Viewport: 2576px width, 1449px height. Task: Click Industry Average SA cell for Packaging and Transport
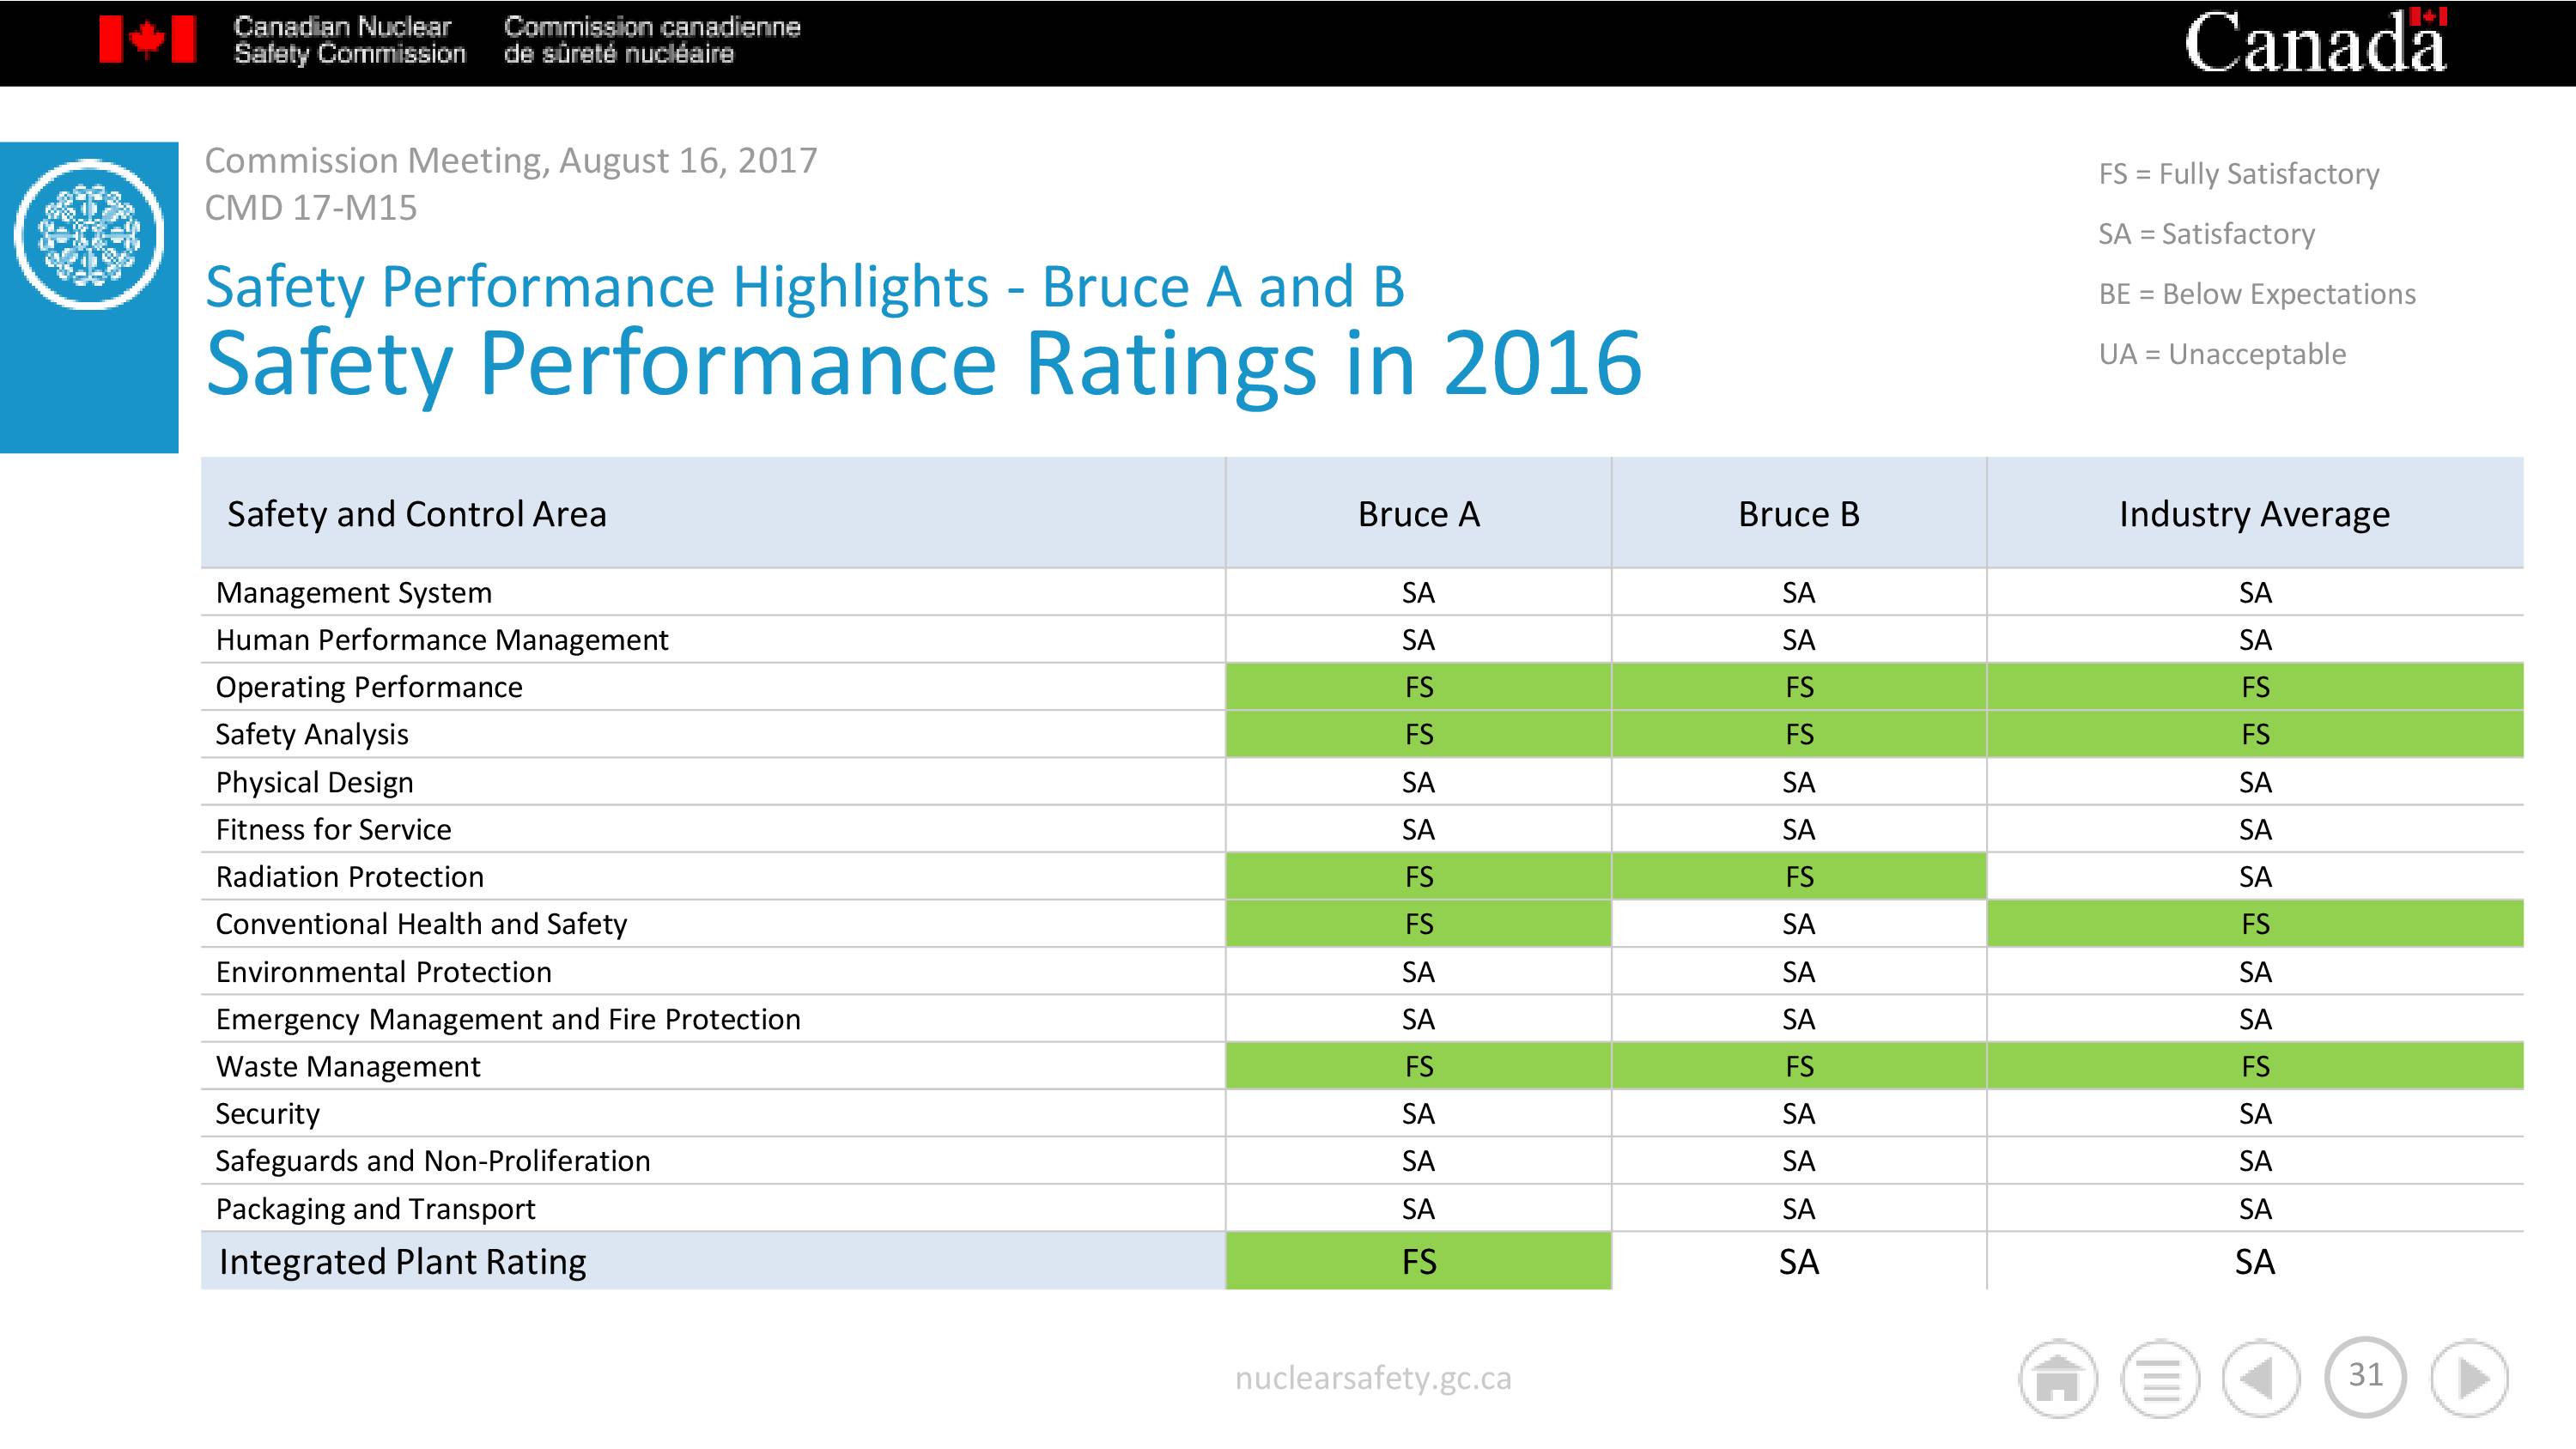coord(2254,1209)
